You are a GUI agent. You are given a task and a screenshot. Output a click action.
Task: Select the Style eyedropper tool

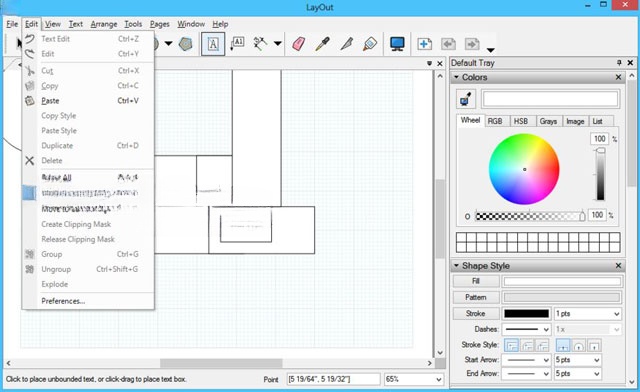click(x=322, y=44)
